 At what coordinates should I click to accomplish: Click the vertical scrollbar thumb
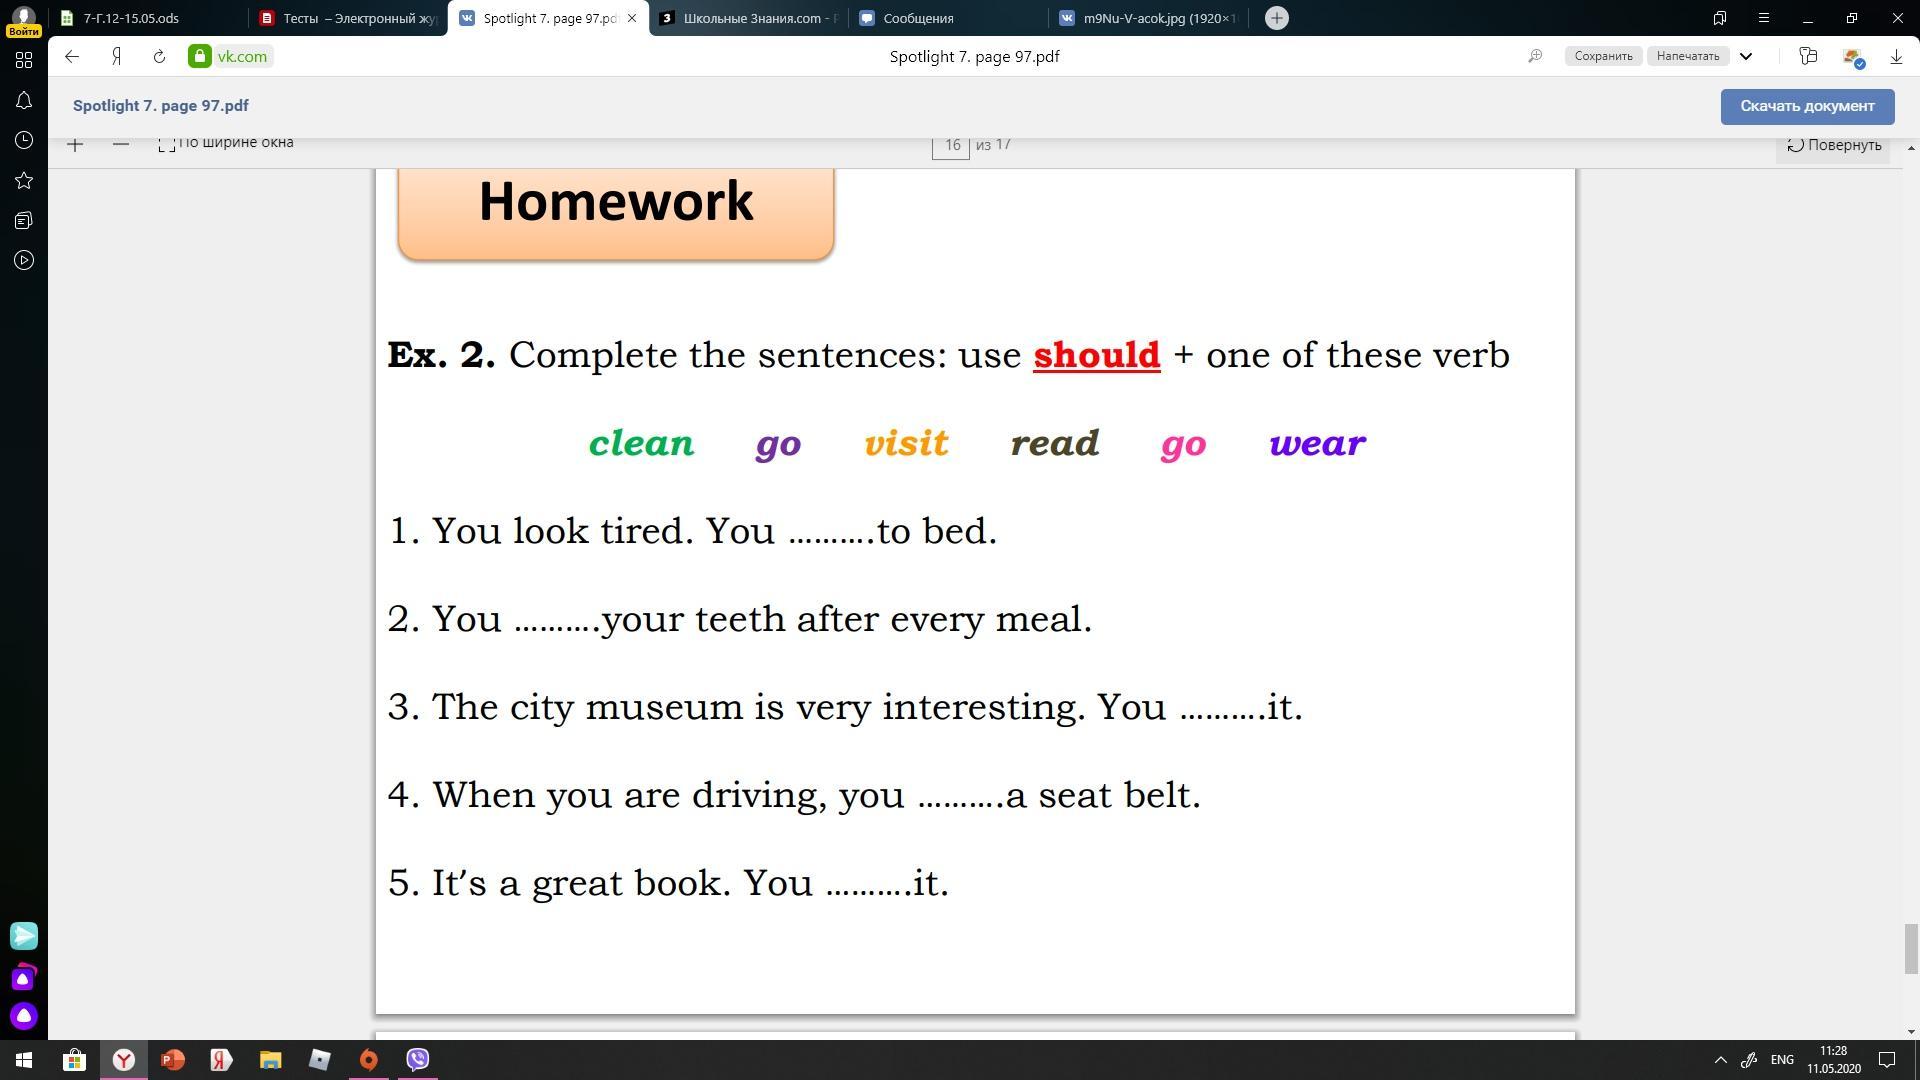coord(1910,948)
